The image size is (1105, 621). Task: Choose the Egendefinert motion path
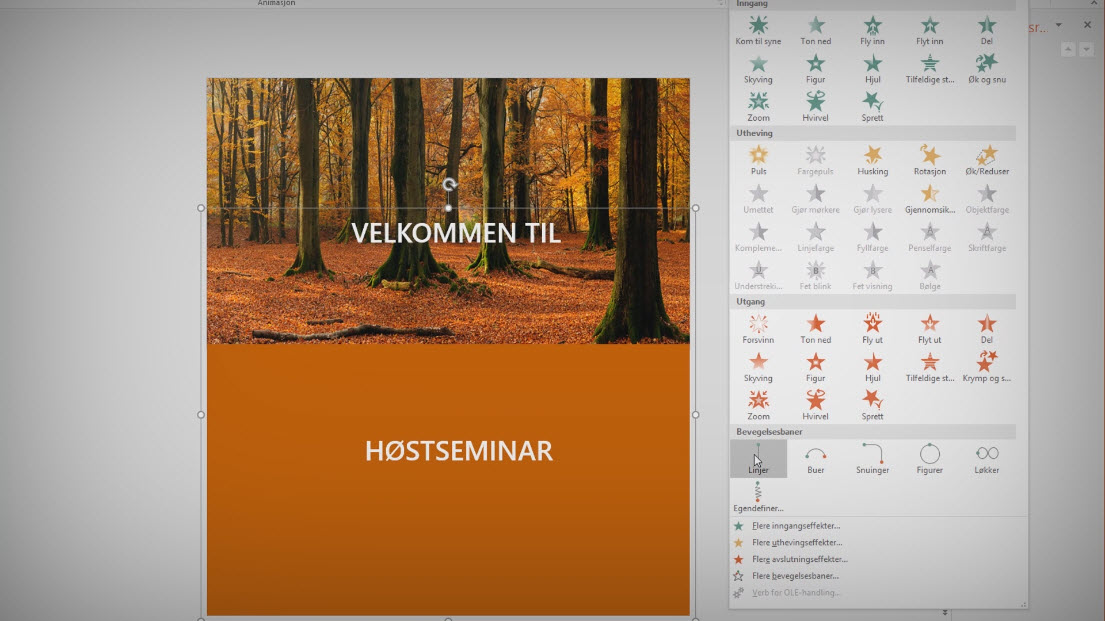pyautogui.click(x=758, y=497)
